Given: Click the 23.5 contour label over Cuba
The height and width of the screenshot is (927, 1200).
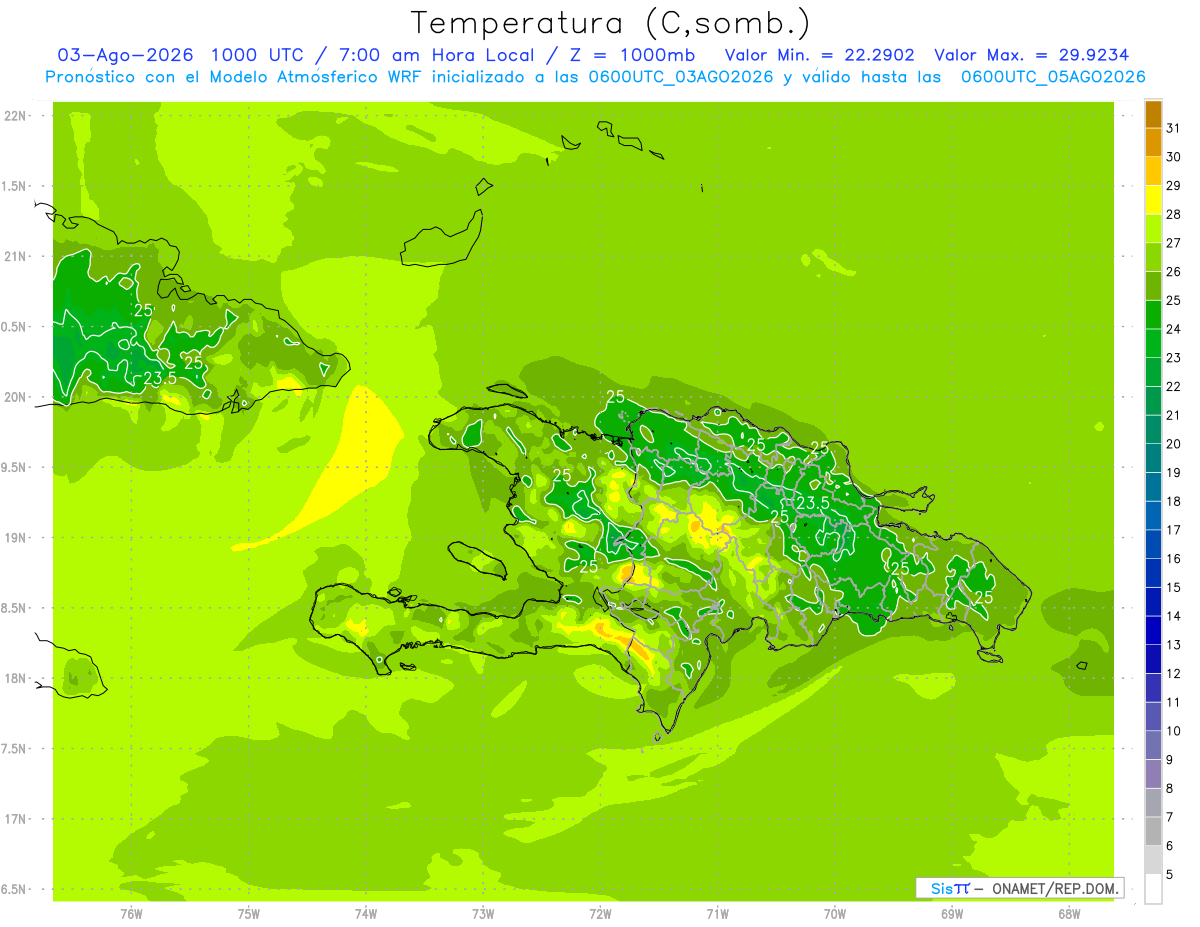Looking at the screenshot, I should 160,379.
